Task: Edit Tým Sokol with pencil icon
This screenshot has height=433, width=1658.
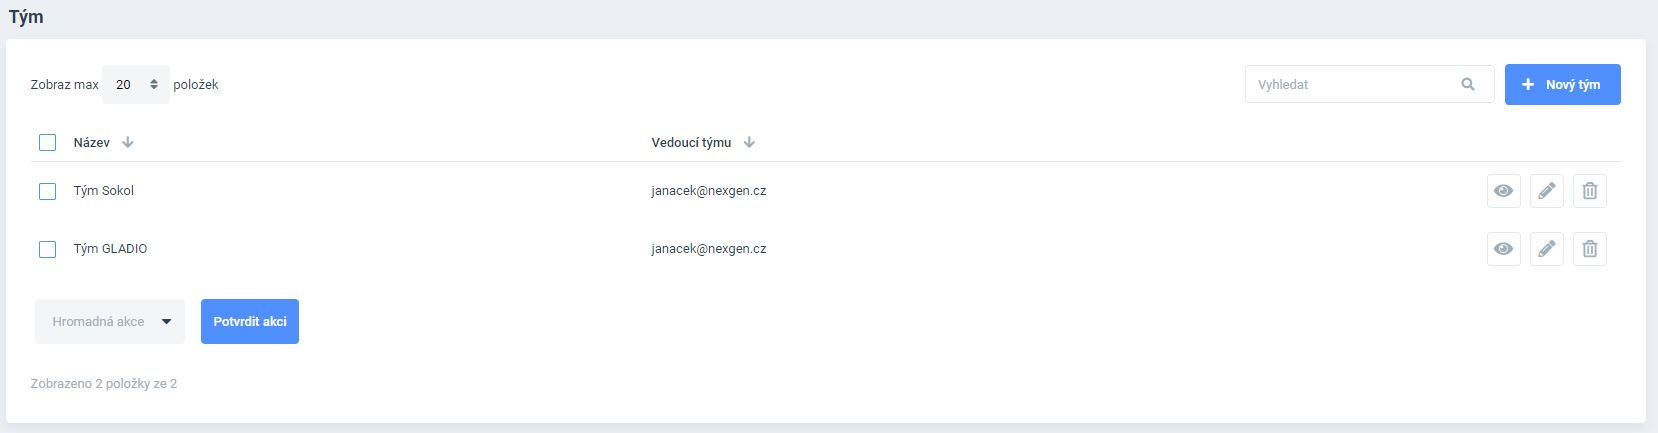Action: [1546, 191]
